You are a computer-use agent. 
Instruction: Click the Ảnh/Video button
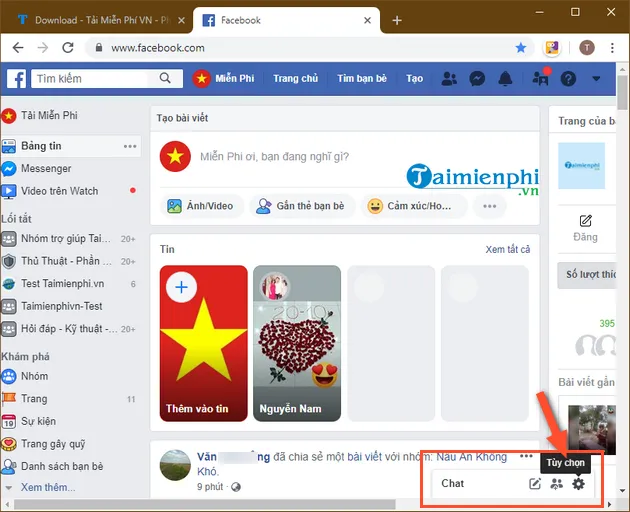tap(201, 206)
